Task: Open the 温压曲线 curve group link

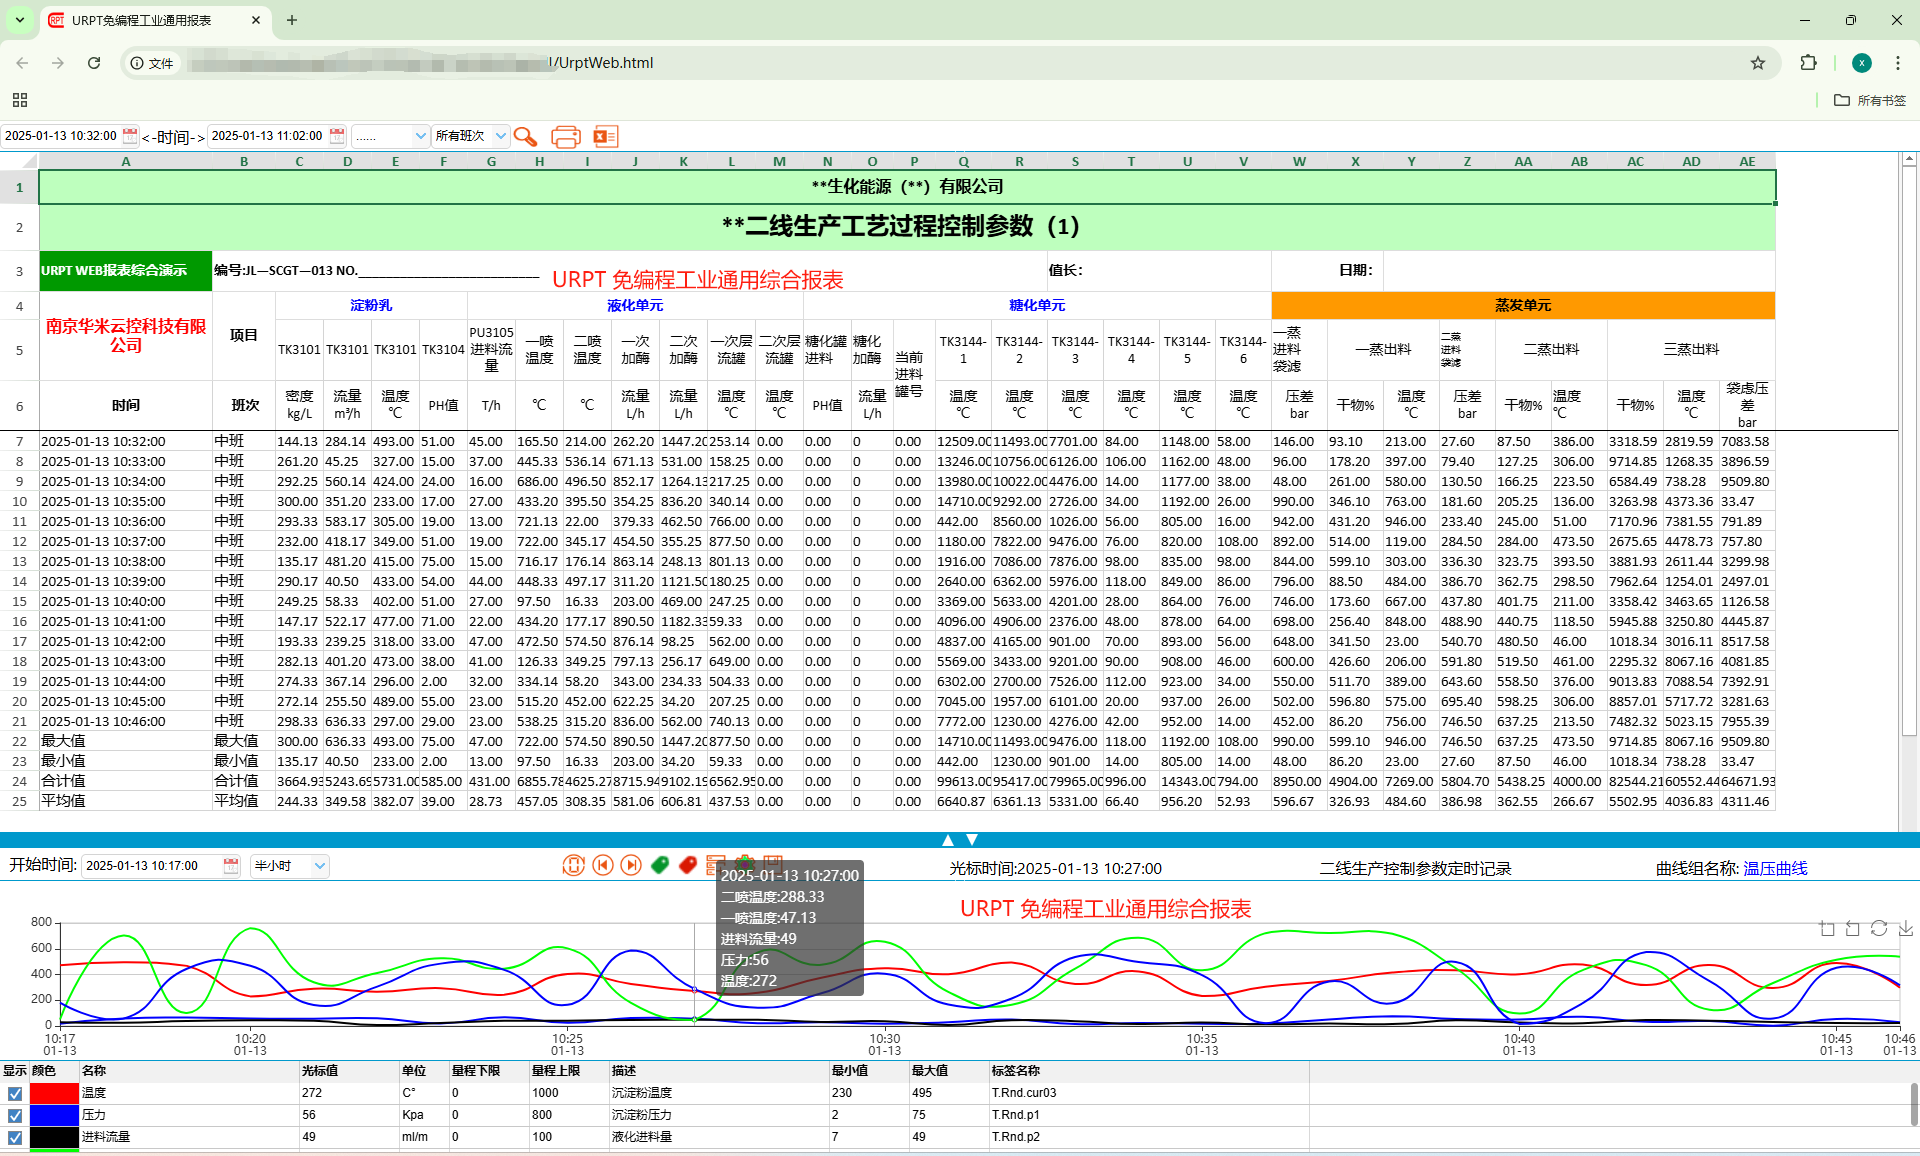Action: 1775,868
